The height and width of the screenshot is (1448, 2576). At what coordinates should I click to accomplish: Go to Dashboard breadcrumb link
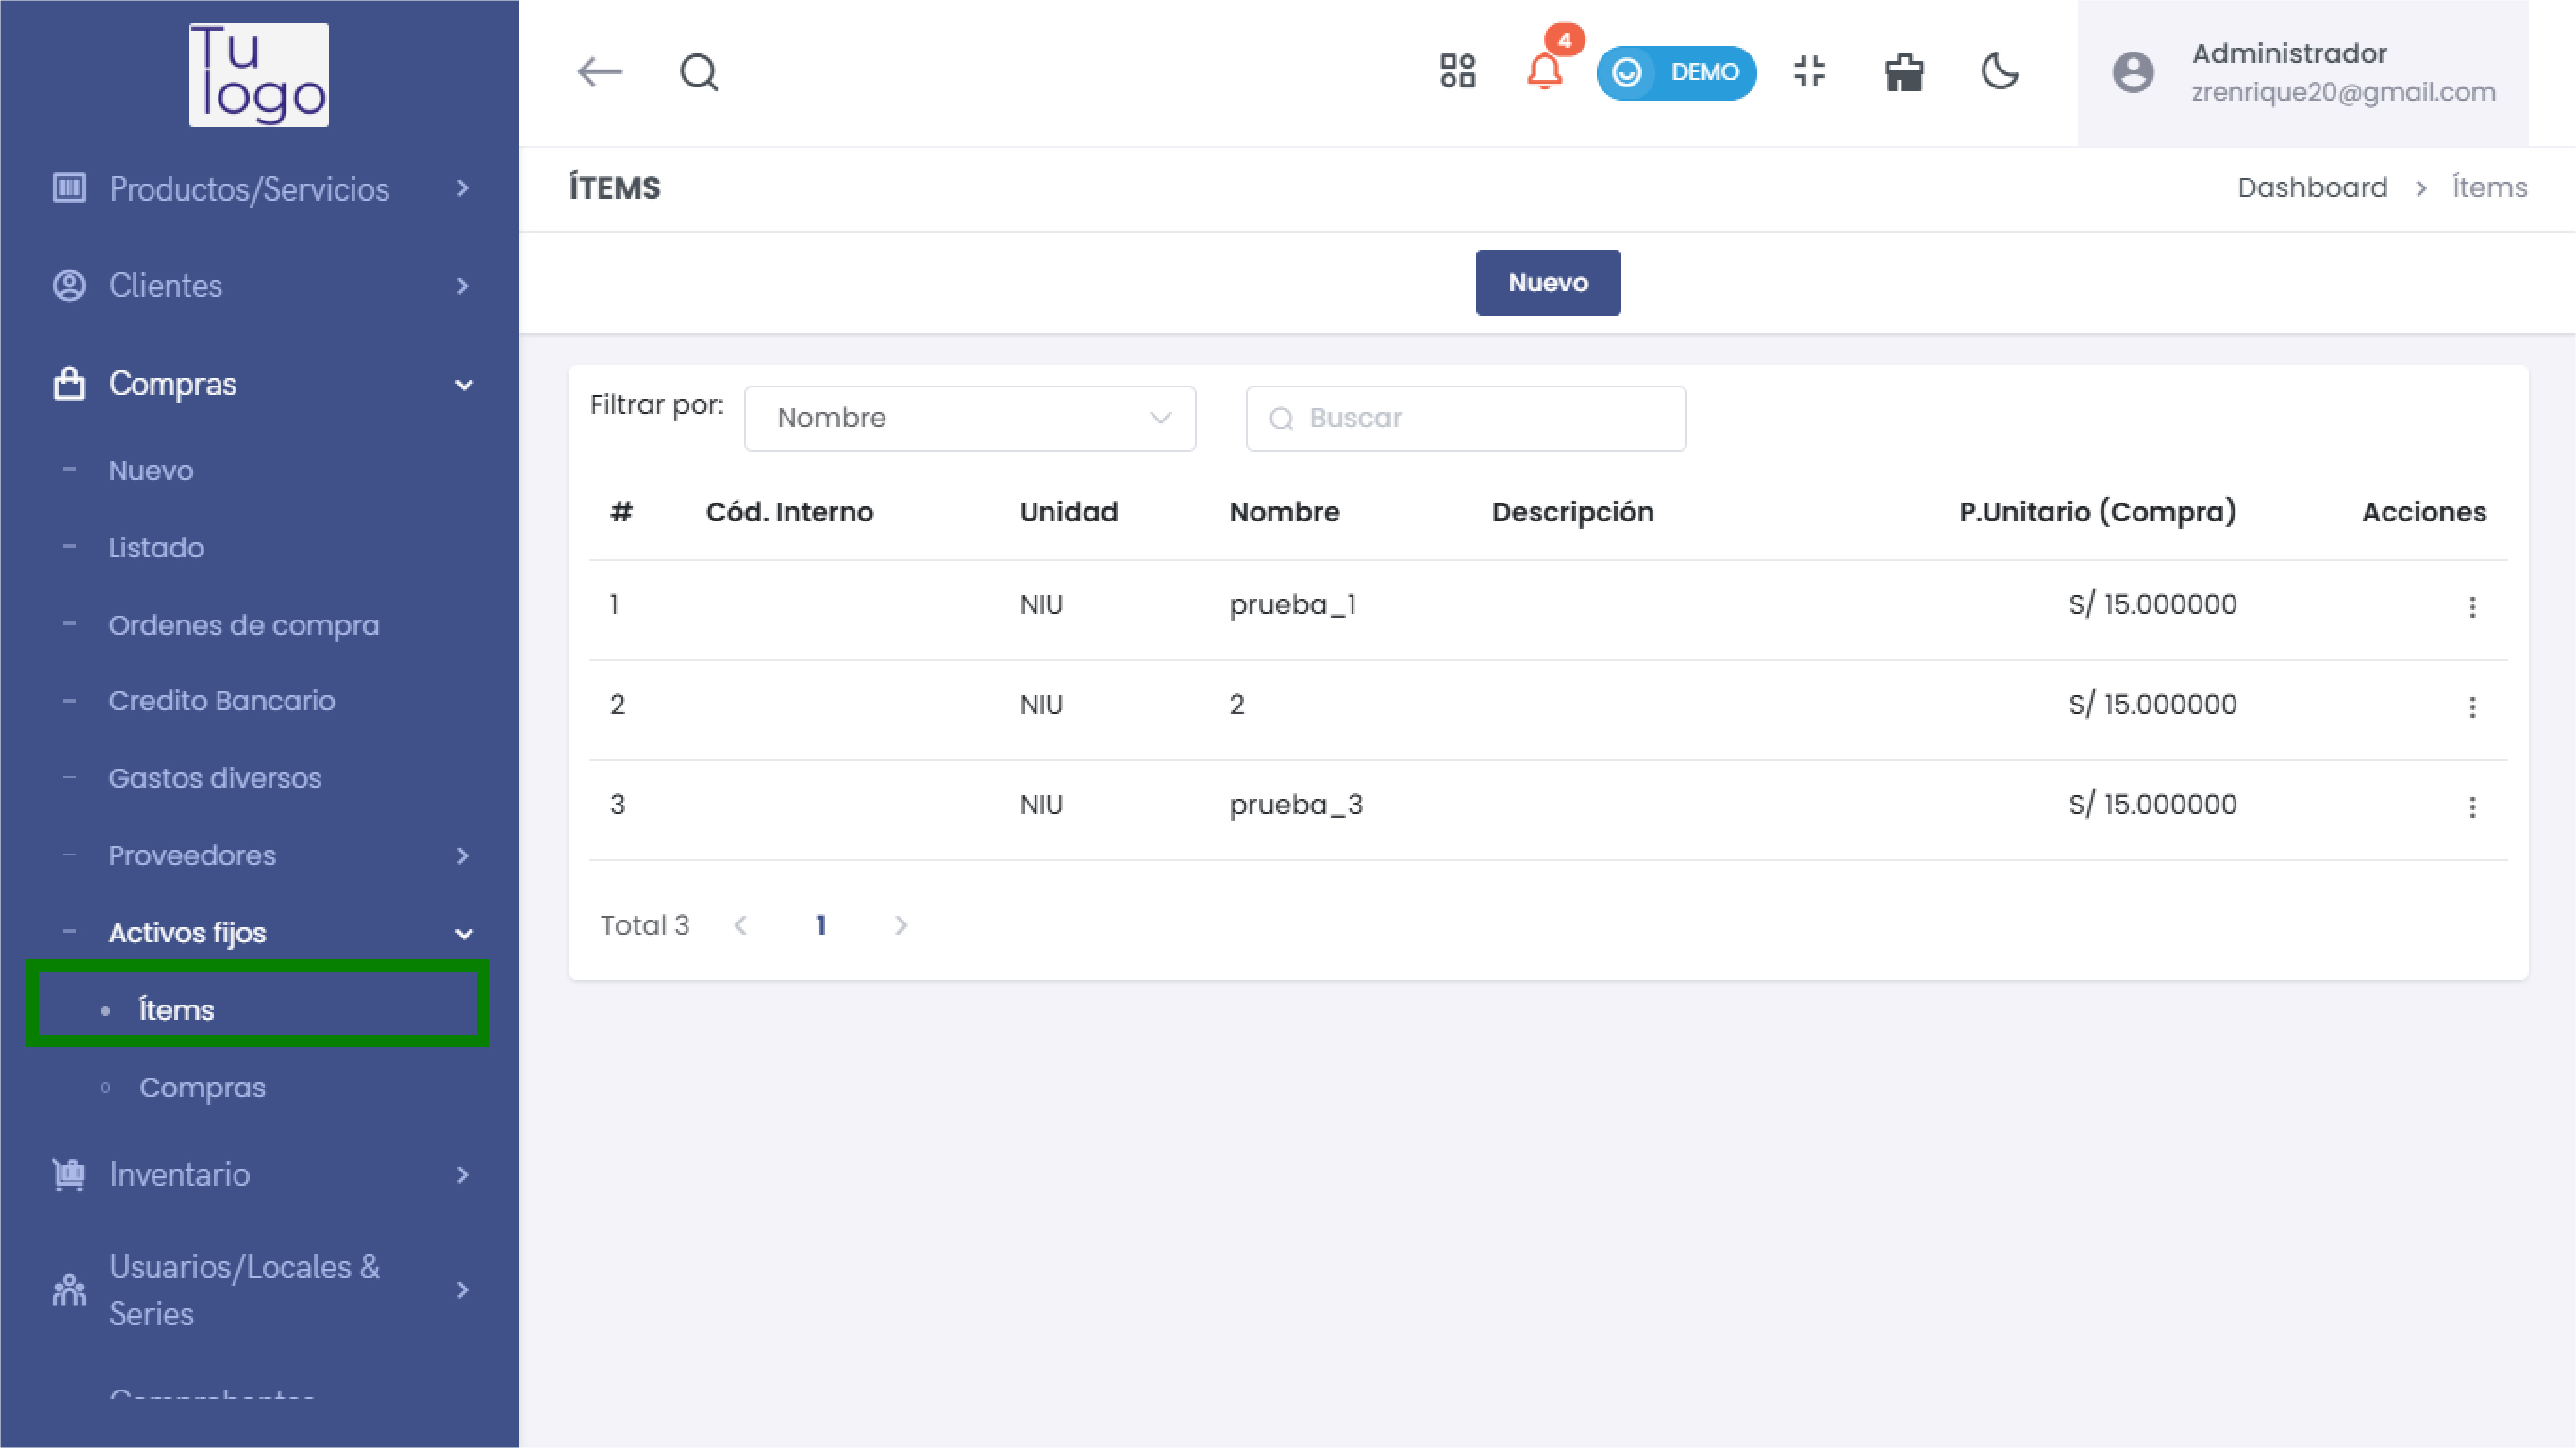click(x=2311, y=187)
